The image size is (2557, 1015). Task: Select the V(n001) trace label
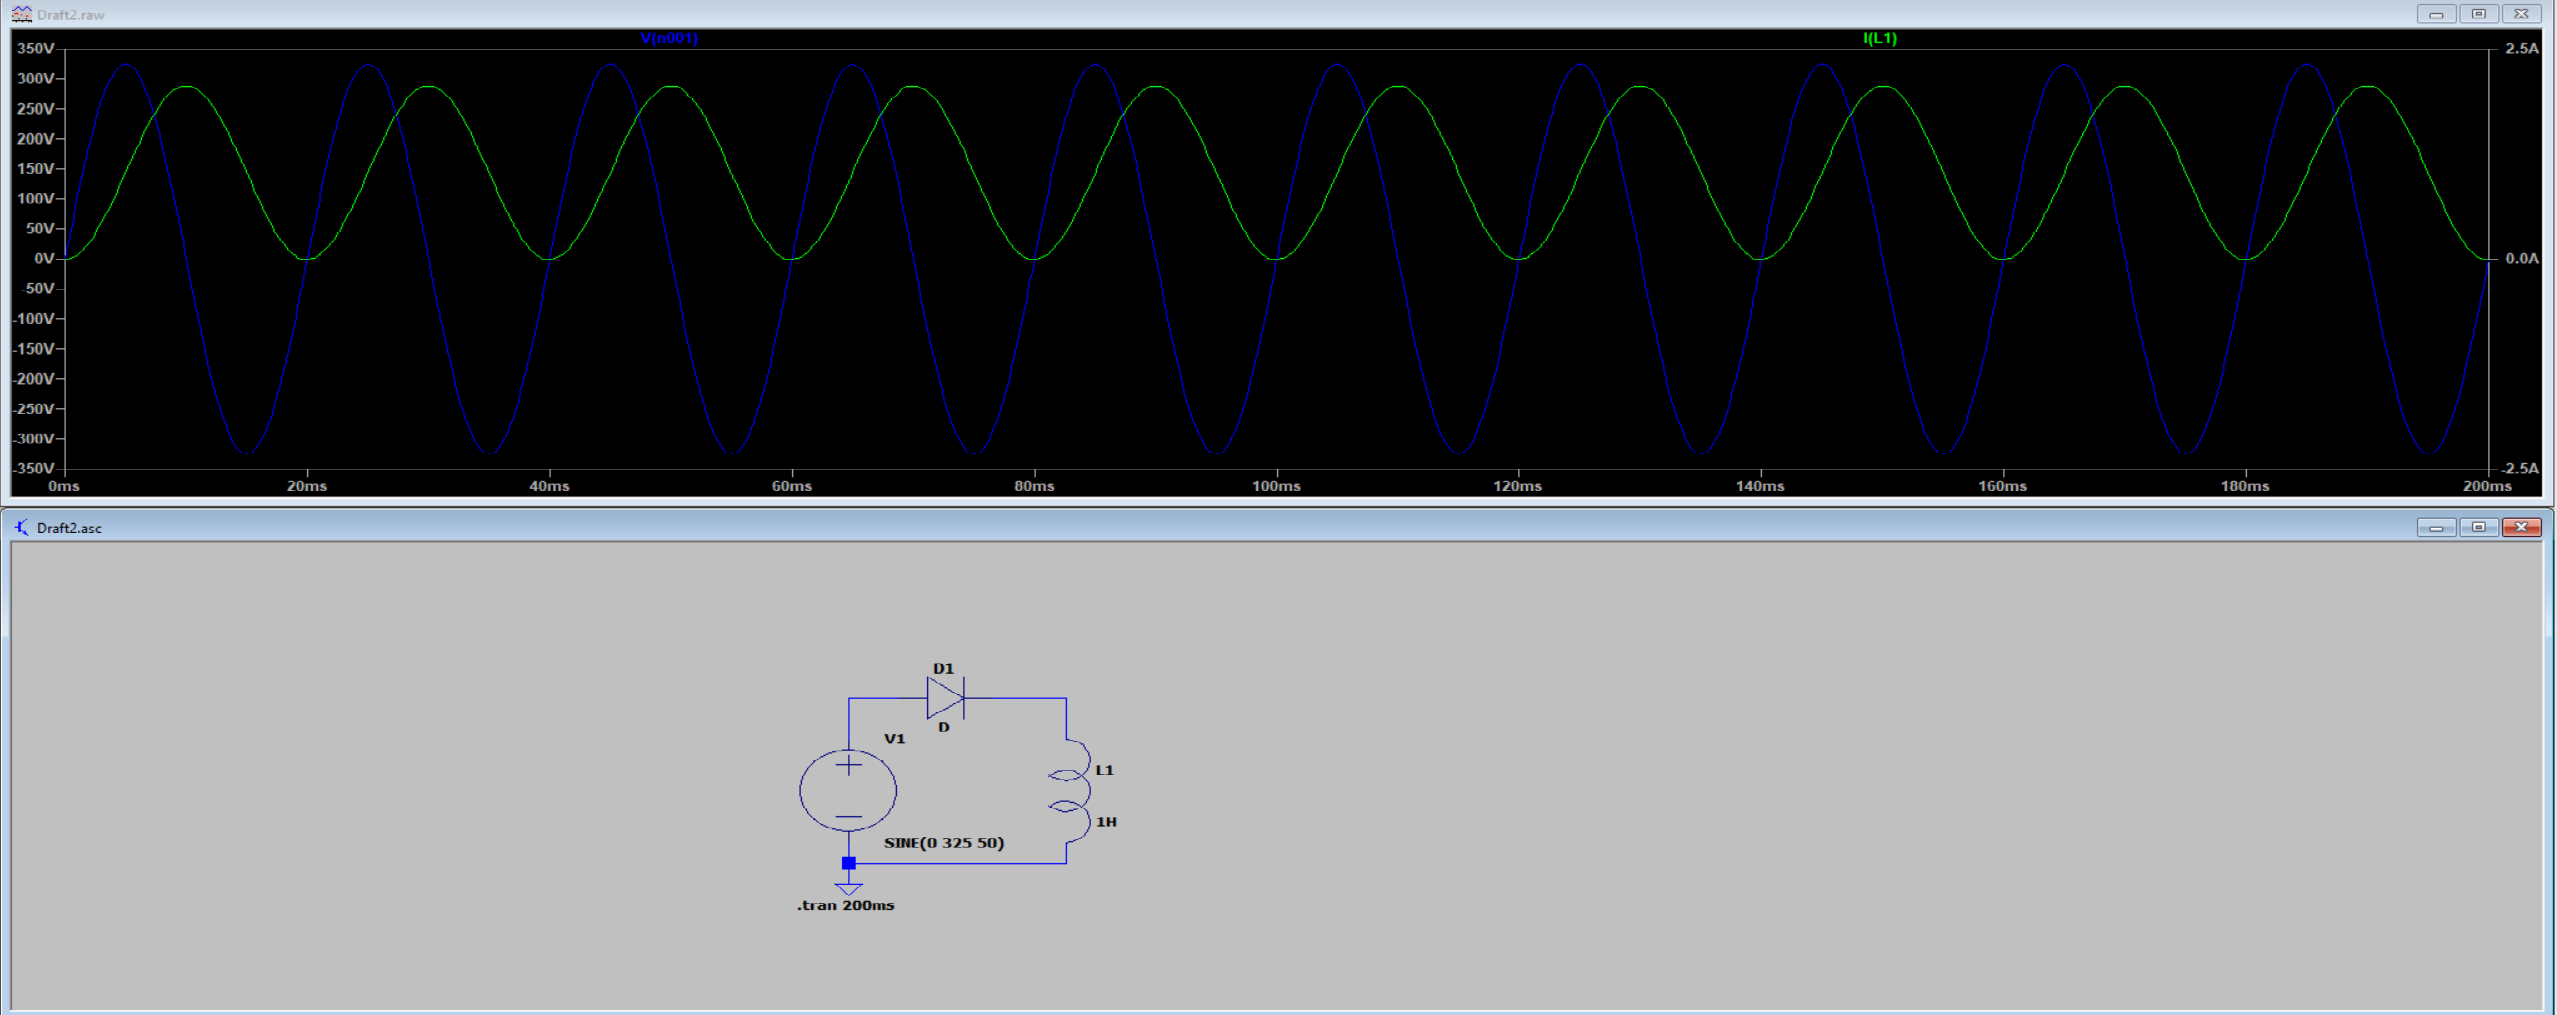[x=669, y=38]
